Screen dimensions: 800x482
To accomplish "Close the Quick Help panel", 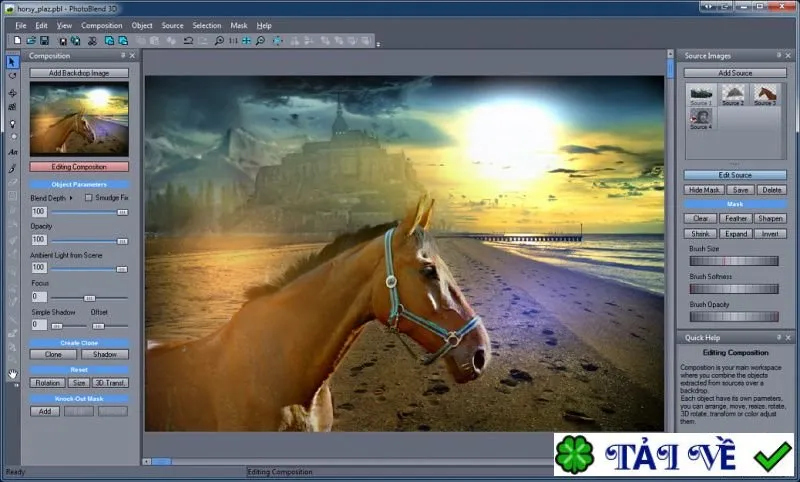I will pos(788,337).
